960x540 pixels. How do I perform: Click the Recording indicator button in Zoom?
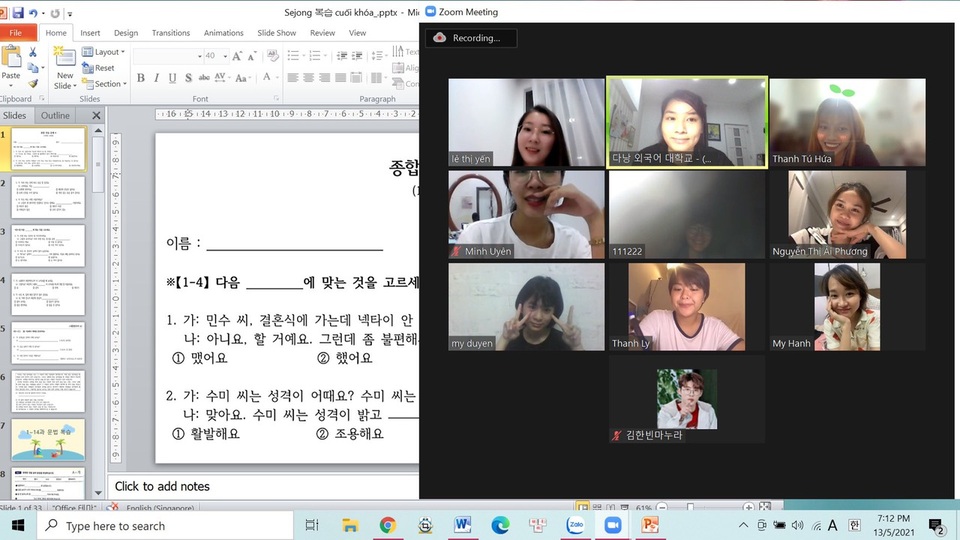[469, 38]
